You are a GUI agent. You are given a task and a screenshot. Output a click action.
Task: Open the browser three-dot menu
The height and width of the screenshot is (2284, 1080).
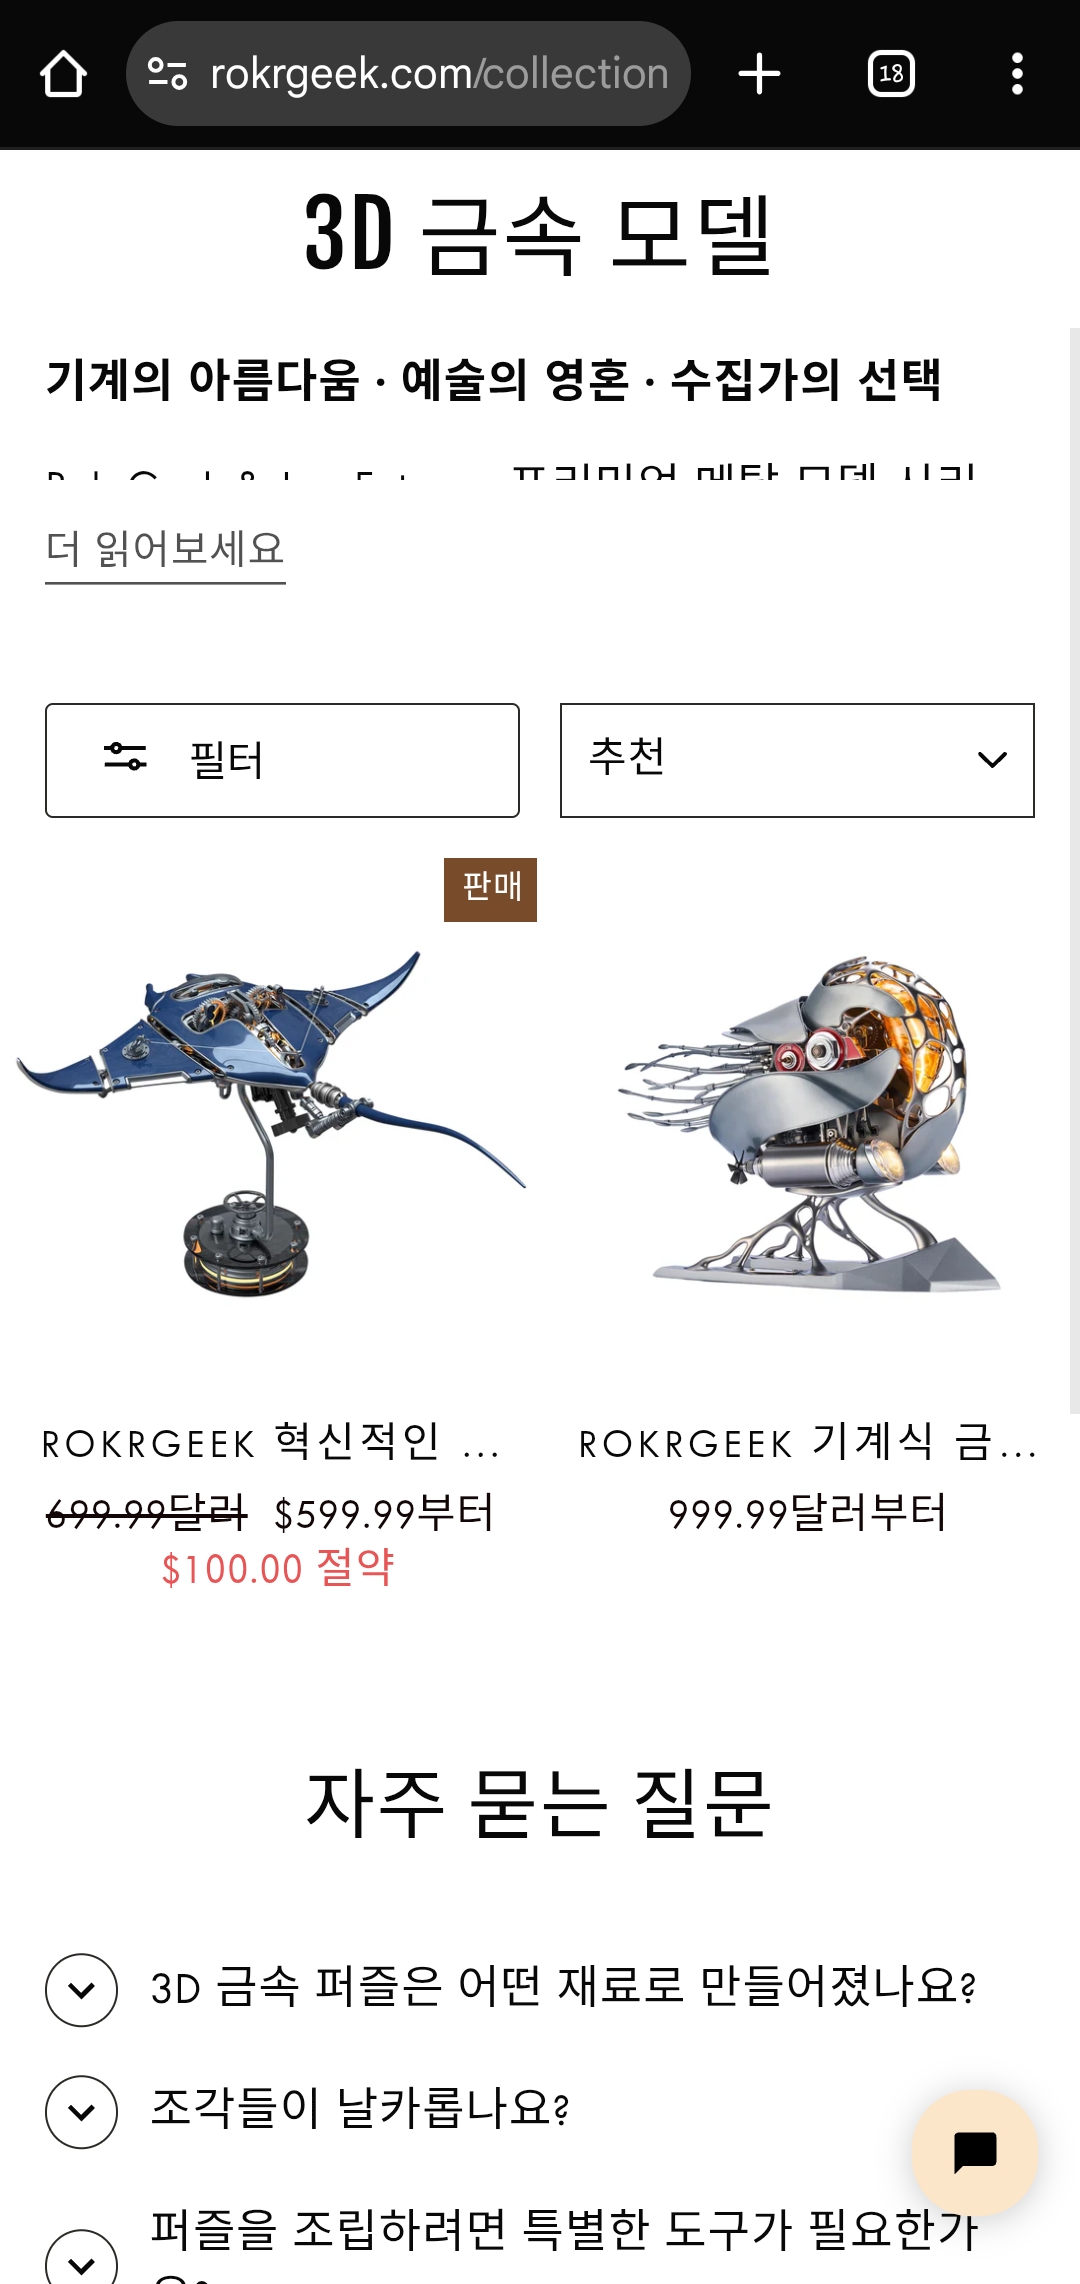pos(1017,74)
